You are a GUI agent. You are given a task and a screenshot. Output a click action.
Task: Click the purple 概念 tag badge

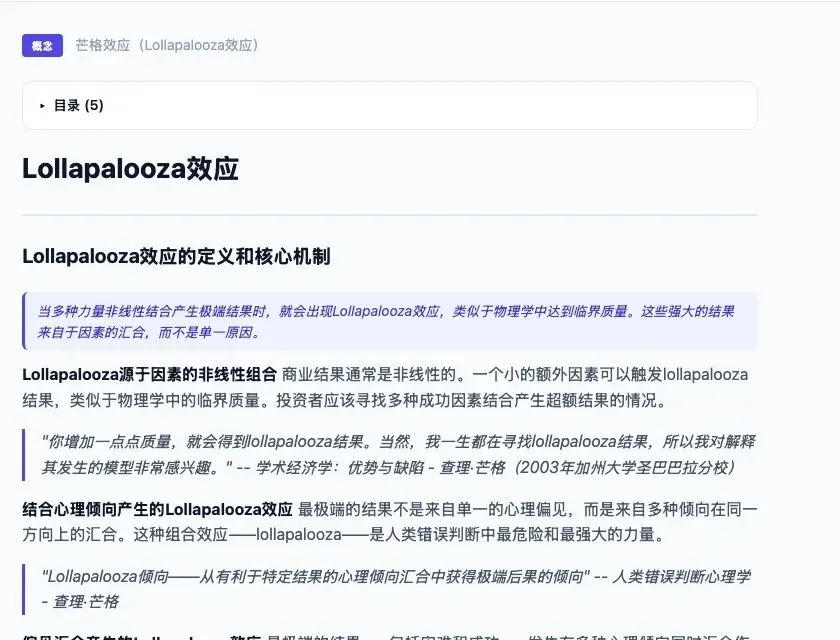click(x=42, y=46)
